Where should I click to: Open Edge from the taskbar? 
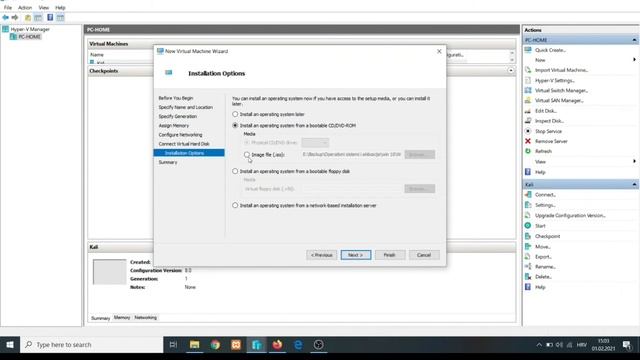tap(298, 345)
